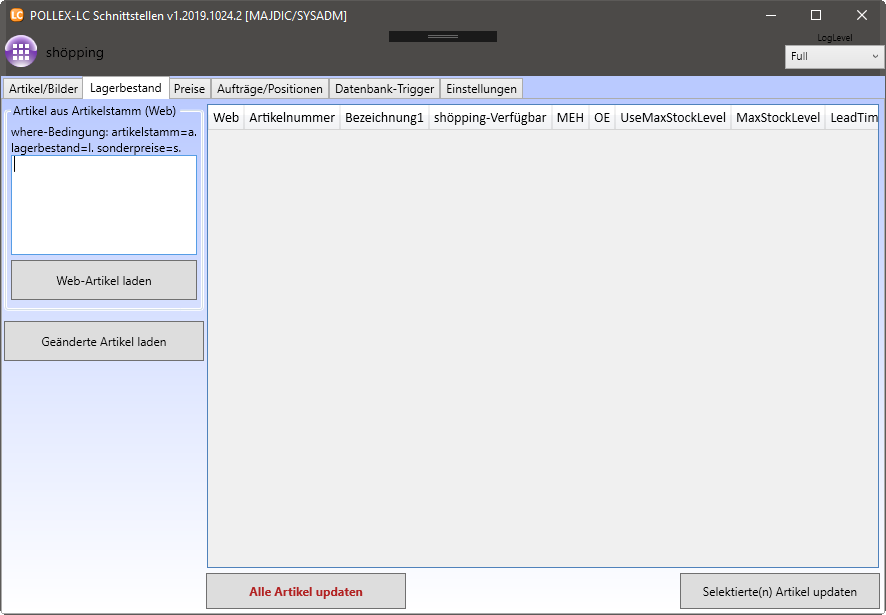Select the UseMaxStockLevel column header
The image size is (886, 615).
[672, 118]
